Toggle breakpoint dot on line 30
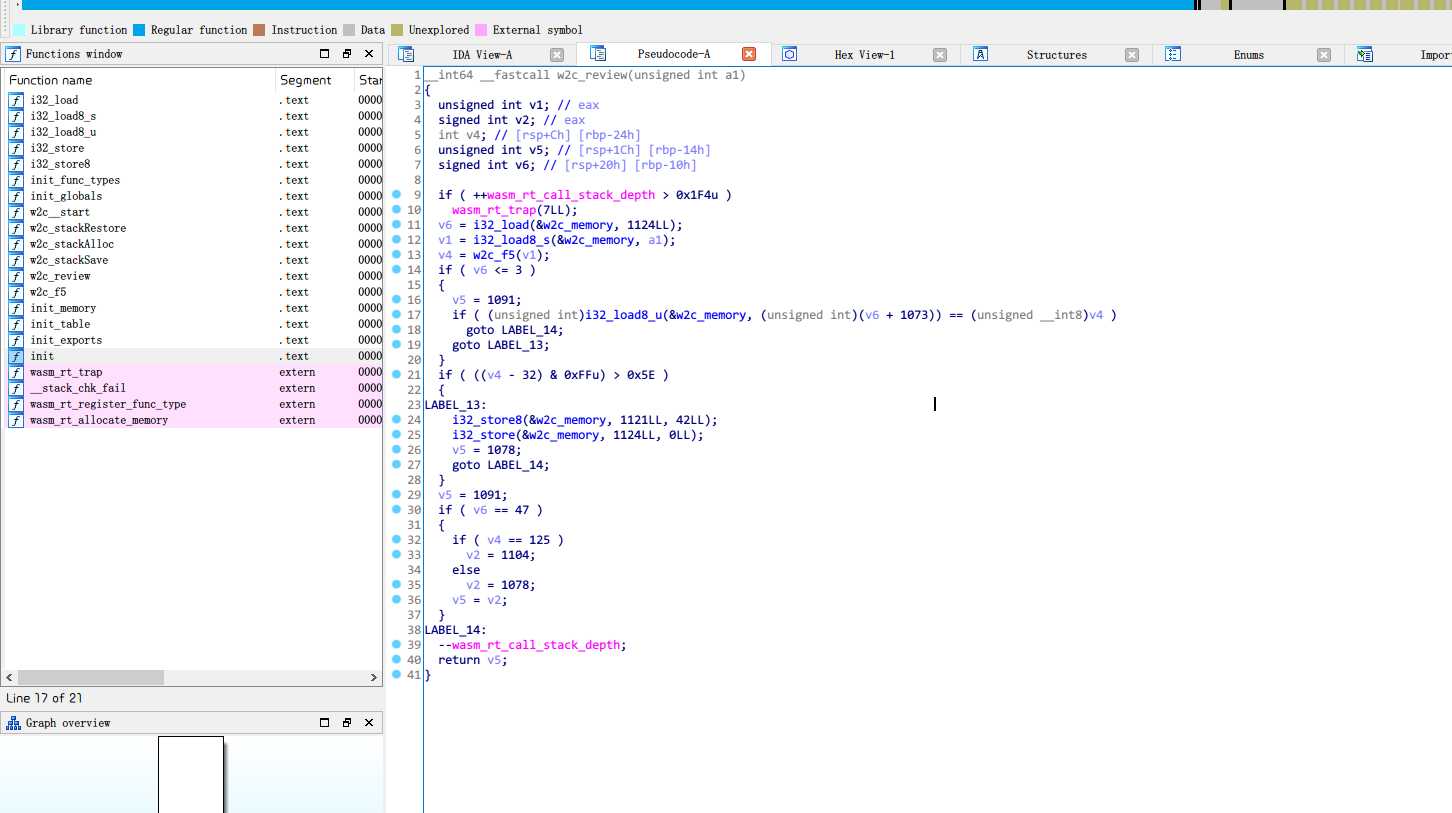The width and height of the screenshot is (1452, 813). (396, 510)
